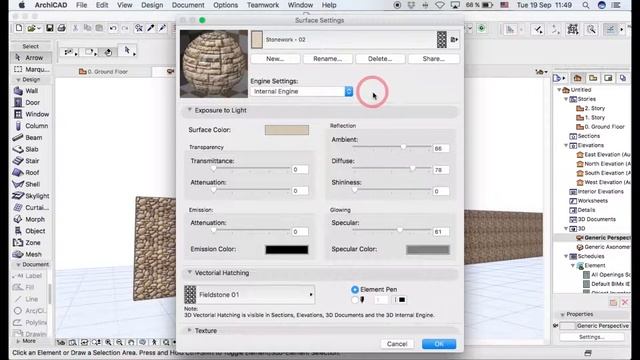Viewport: 640px width, 360px height.
Task: Click the Share... button
Action: coord(433,59)
